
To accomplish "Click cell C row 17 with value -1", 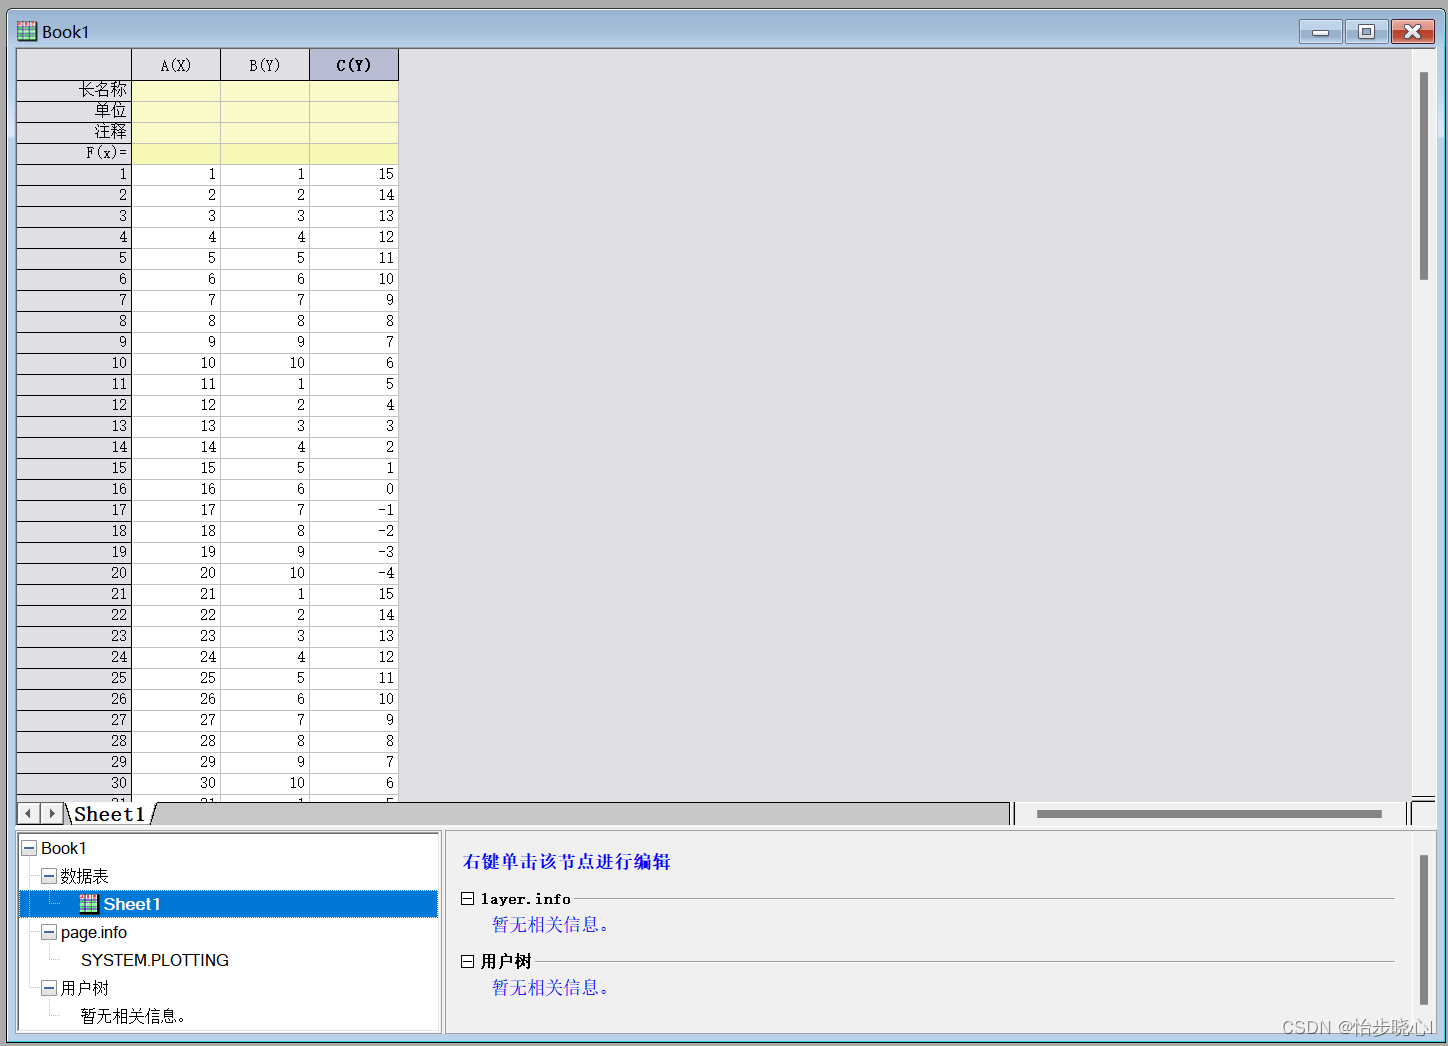I will click(x=354, y=510).
